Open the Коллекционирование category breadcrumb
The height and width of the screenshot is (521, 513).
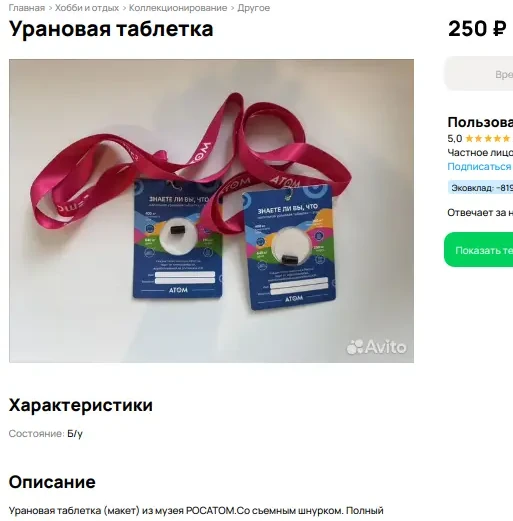click(x=178, y=8)
